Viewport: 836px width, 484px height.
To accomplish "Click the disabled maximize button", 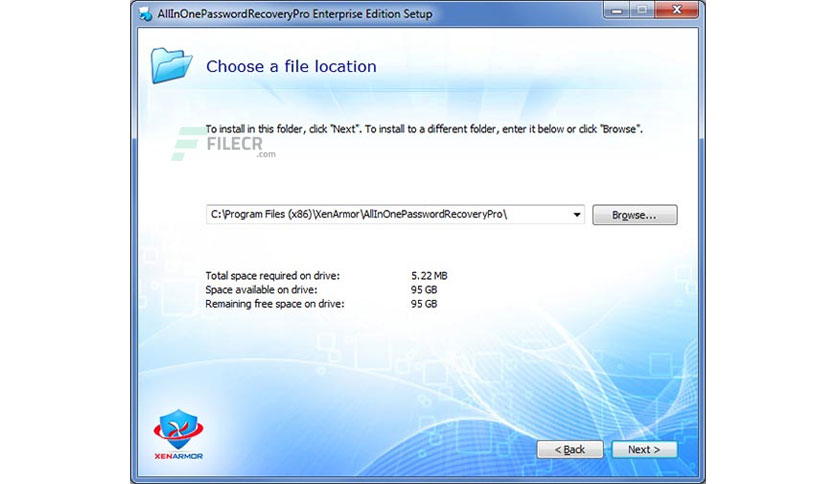I will 642,10.
